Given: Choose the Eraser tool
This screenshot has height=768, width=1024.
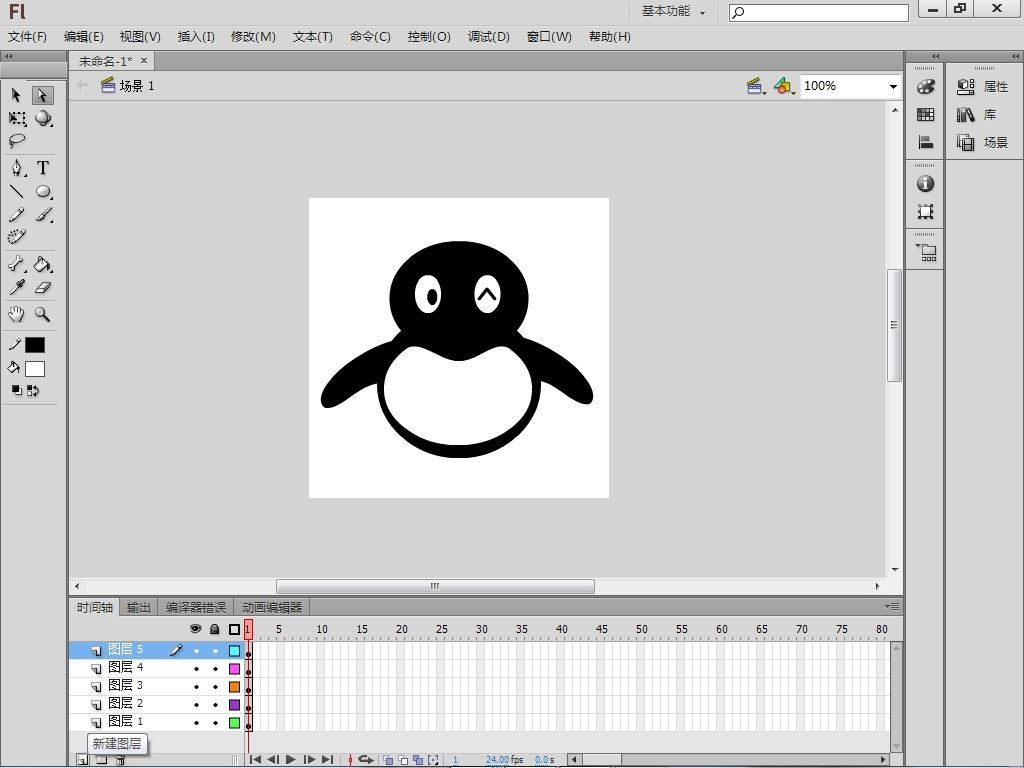Looking at the screenshot, I should coord(43,287).
